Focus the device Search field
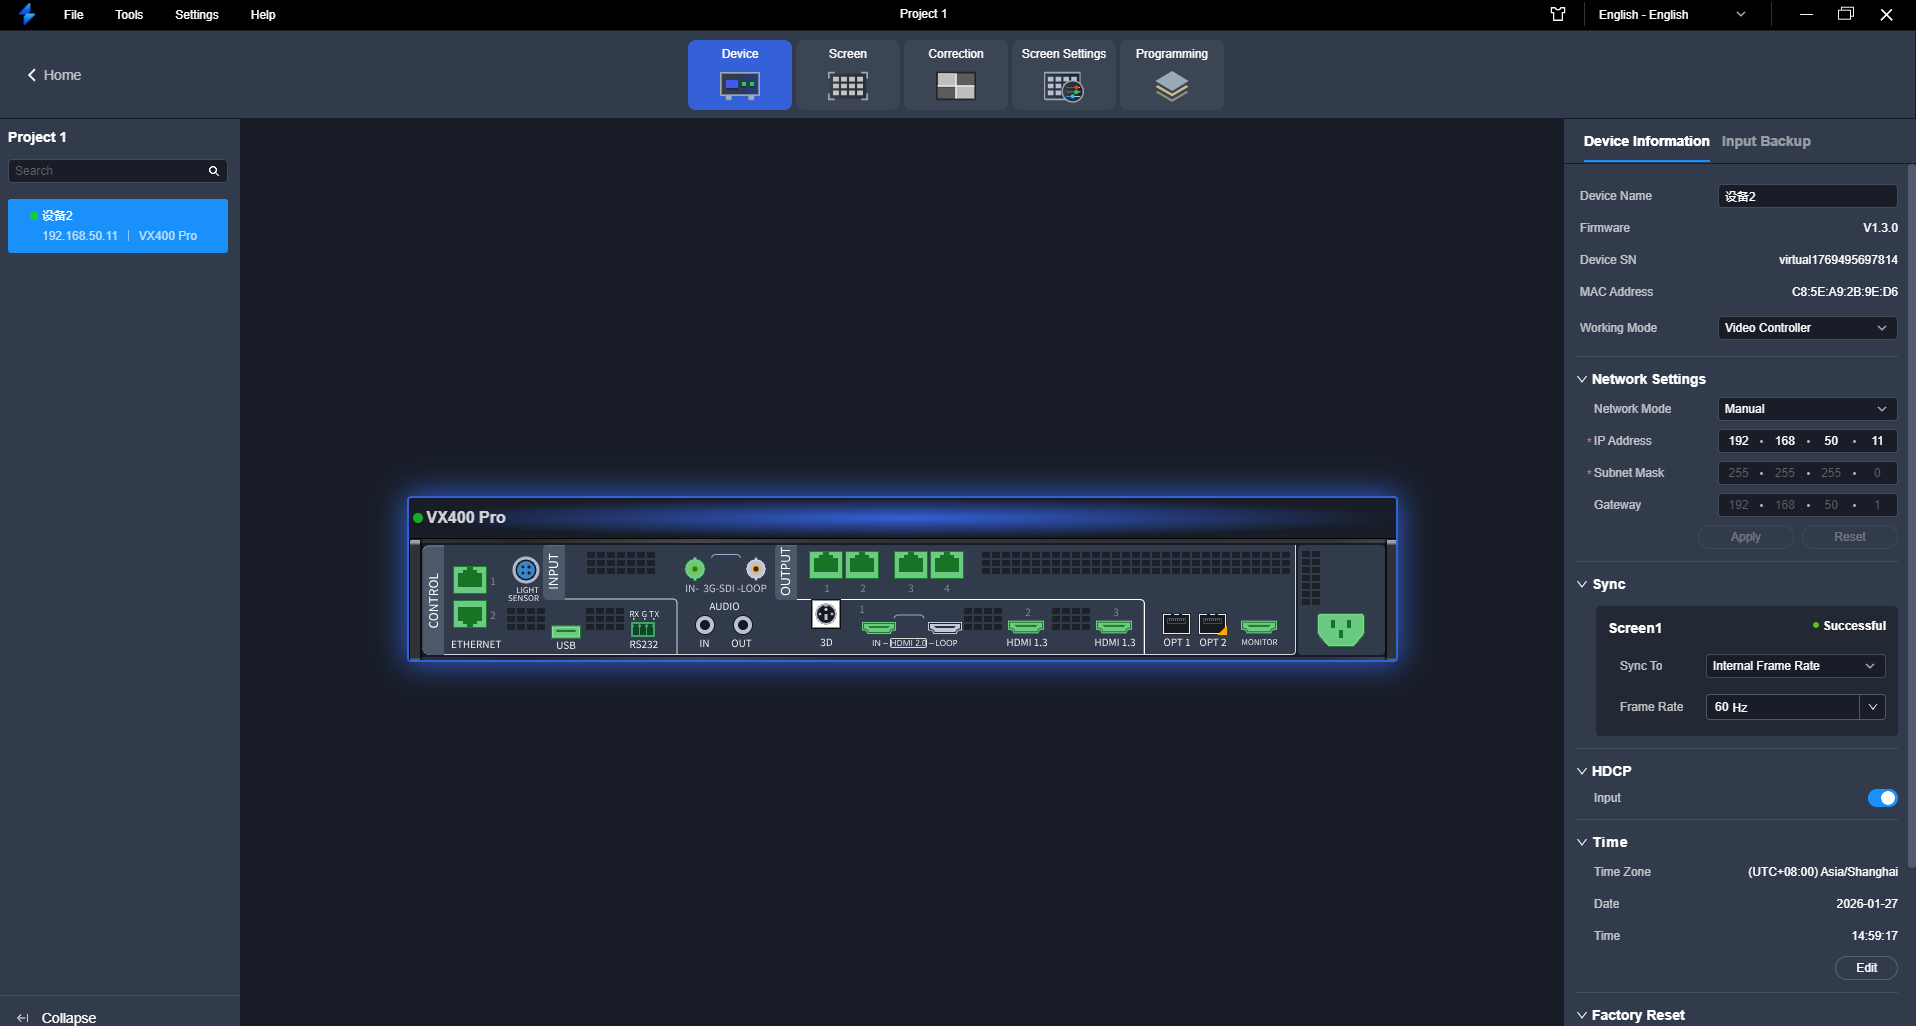This screenshot has width=1916, height=1026. pyautogui.click(x=108, y=171)
